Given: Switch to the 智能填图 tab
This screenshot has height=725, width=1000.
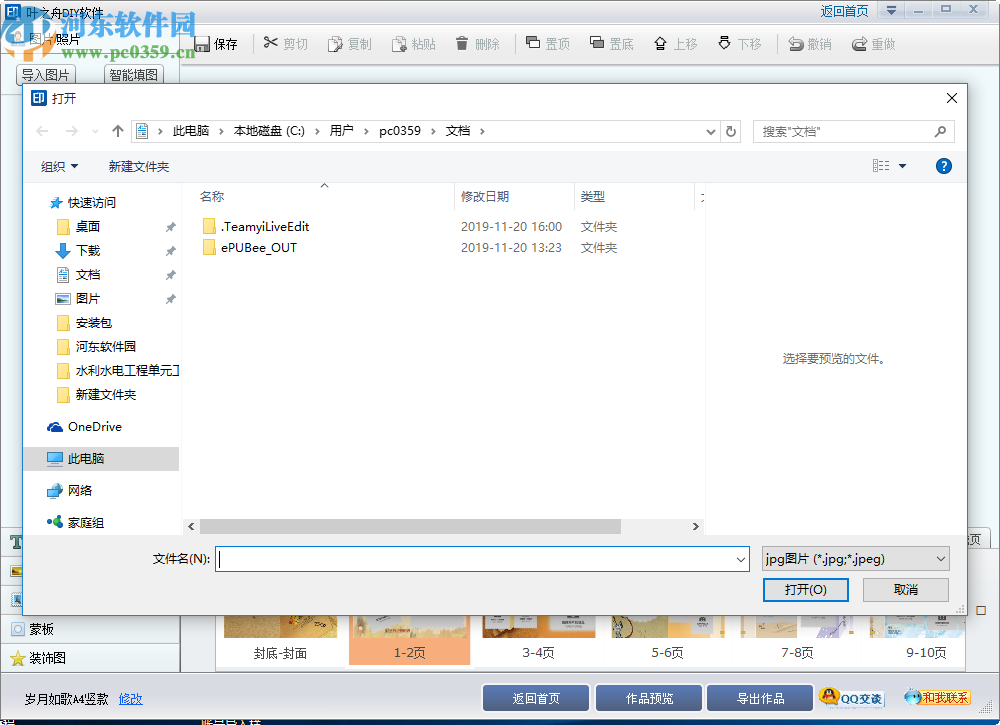Looking at the screenshot, I should pyautogui.click(x=135, y=73).
